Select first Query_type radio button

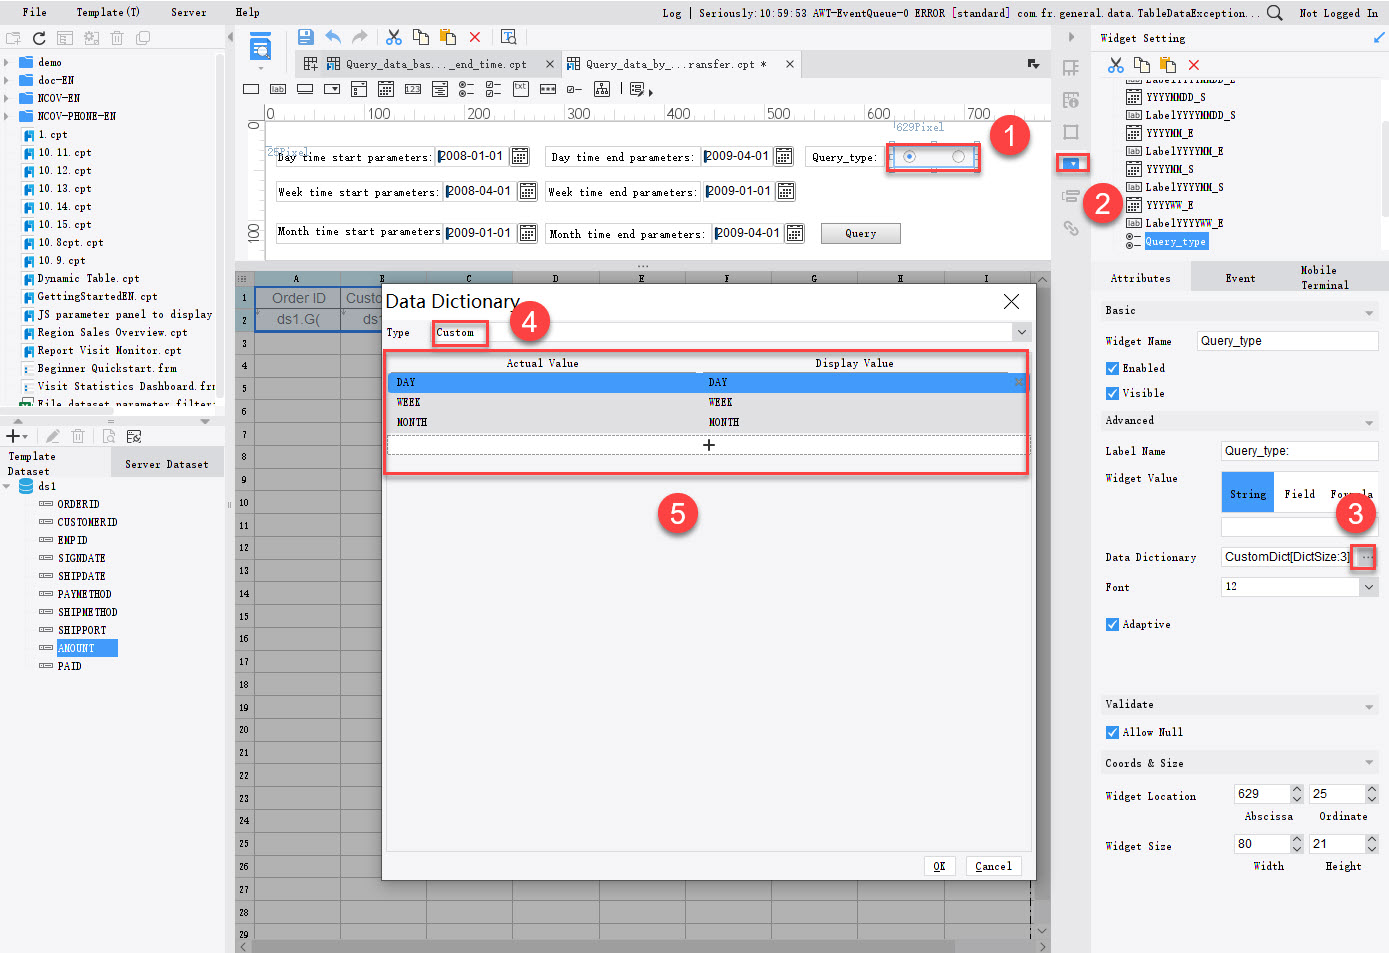point(909,156)
